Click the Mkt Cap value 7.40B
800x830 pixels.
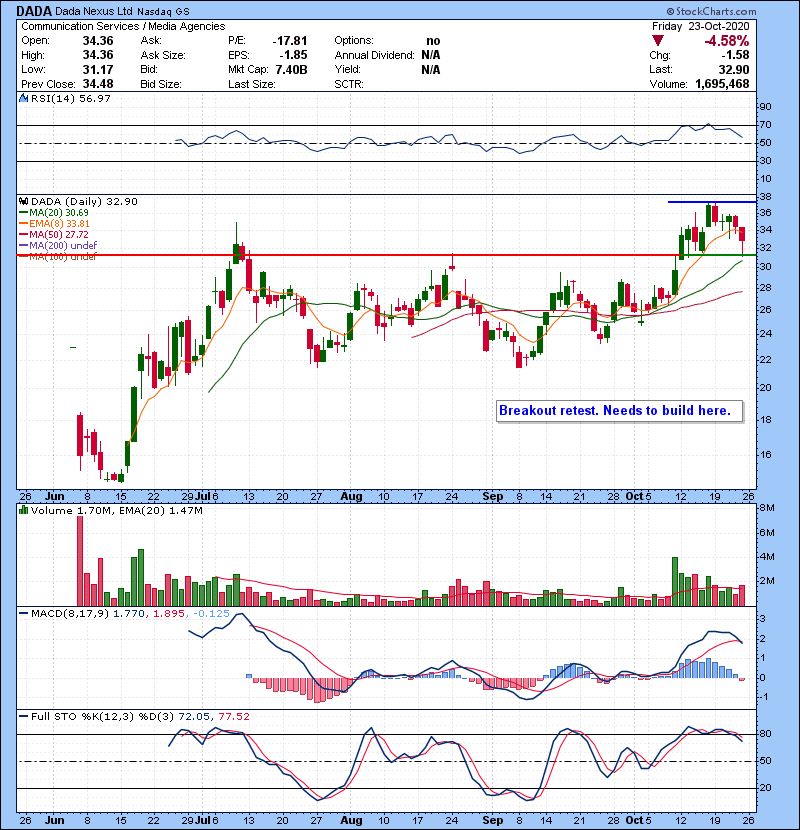(x=291, y=69)
